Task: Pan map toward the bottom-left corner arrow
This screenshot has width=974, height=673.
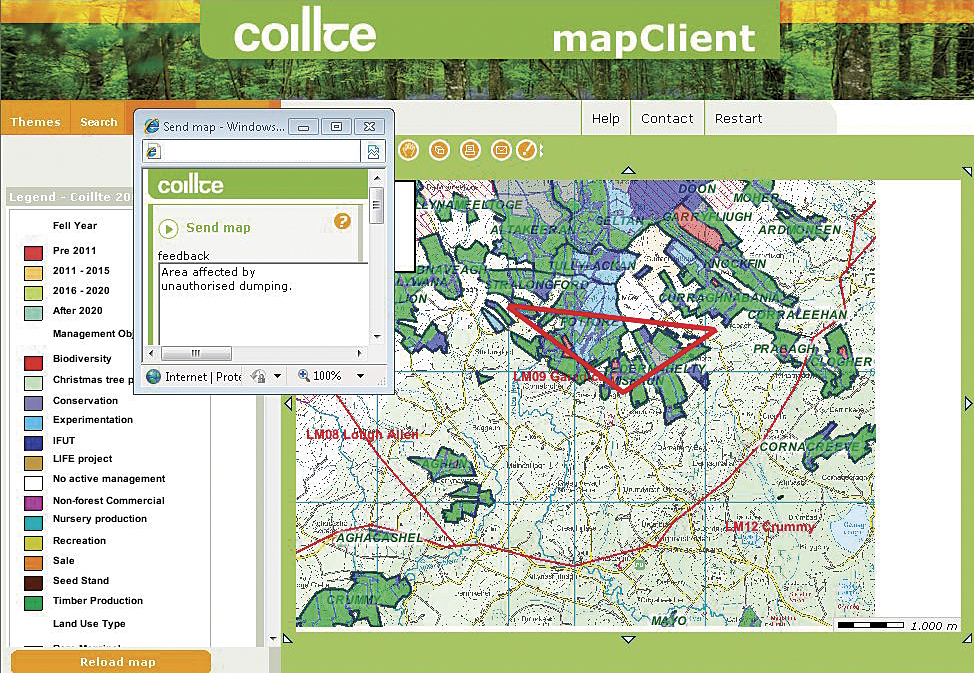Action: click(288, 638)
